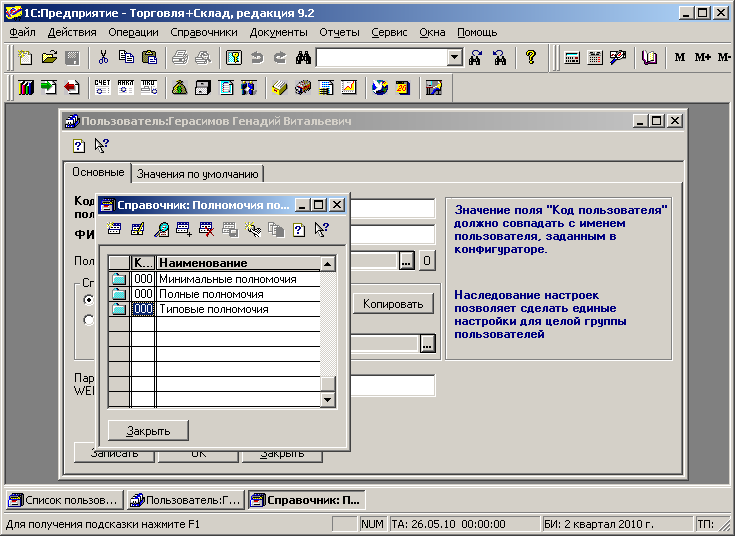Switch to Пользователь:Г... window tab
The image size is (735, 536).
[x=186, y=500]
